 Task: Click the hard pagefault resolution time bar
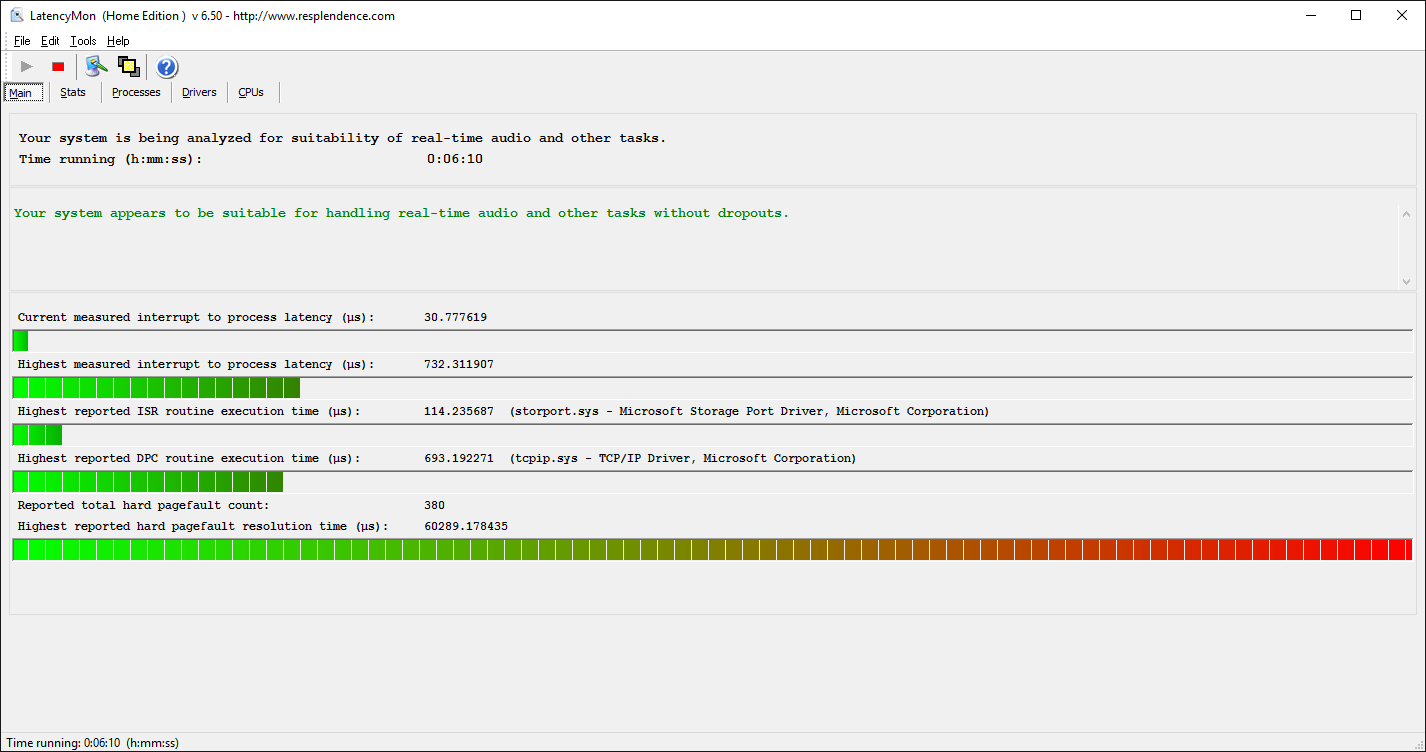(712, 549)
